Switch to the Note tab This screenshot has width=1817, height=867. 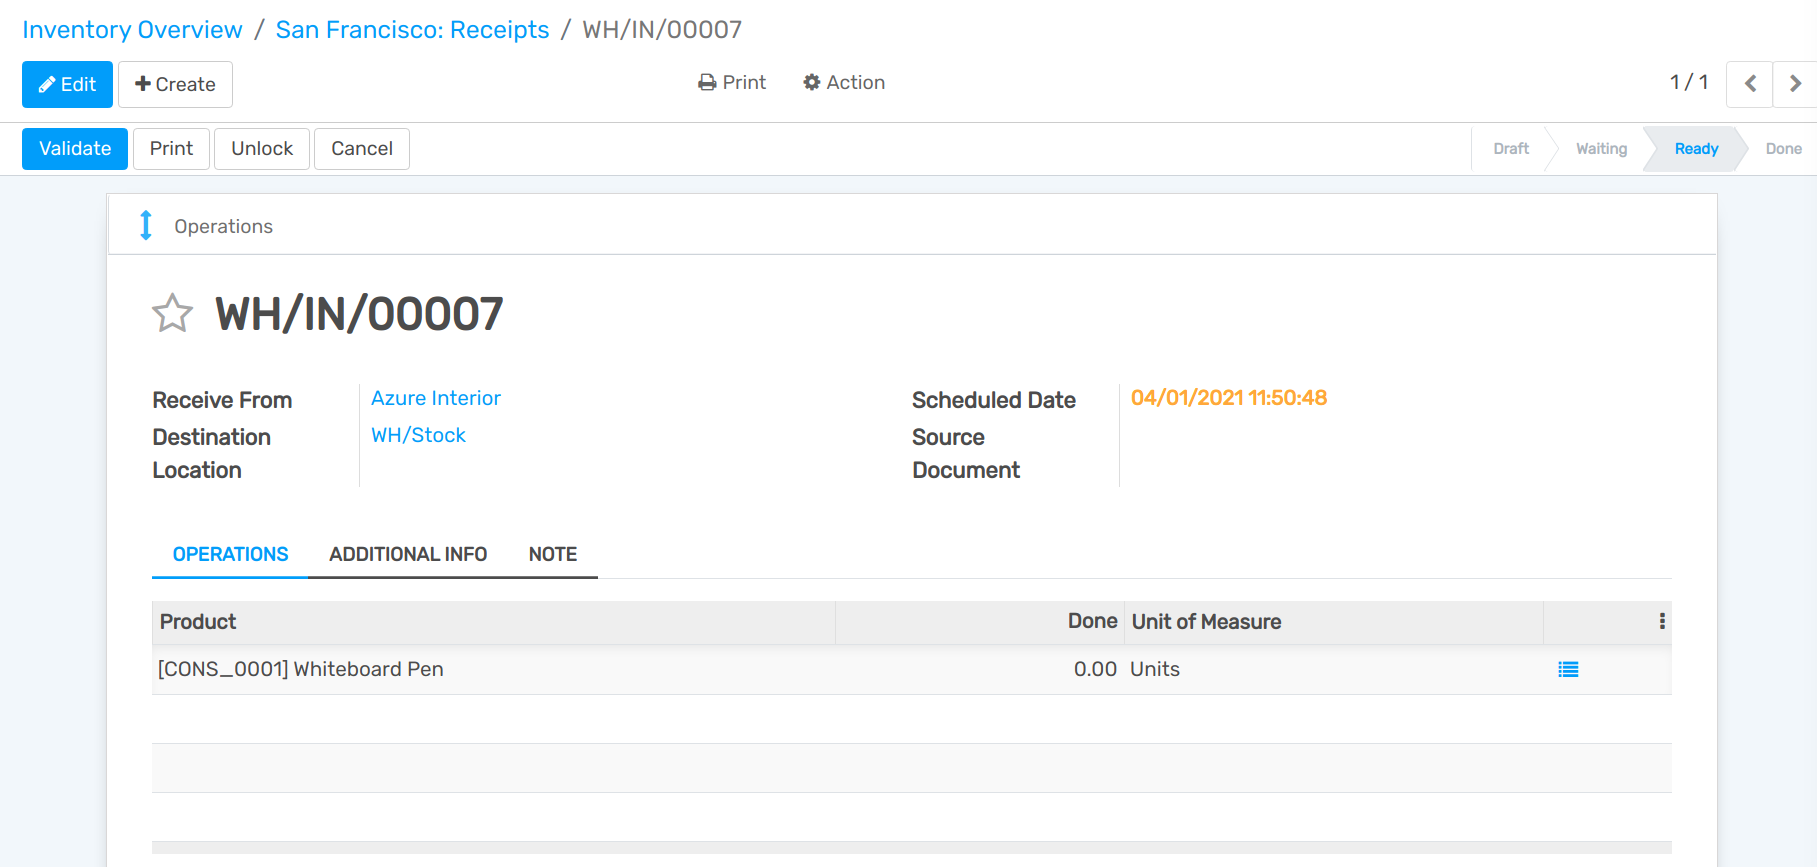553,554
